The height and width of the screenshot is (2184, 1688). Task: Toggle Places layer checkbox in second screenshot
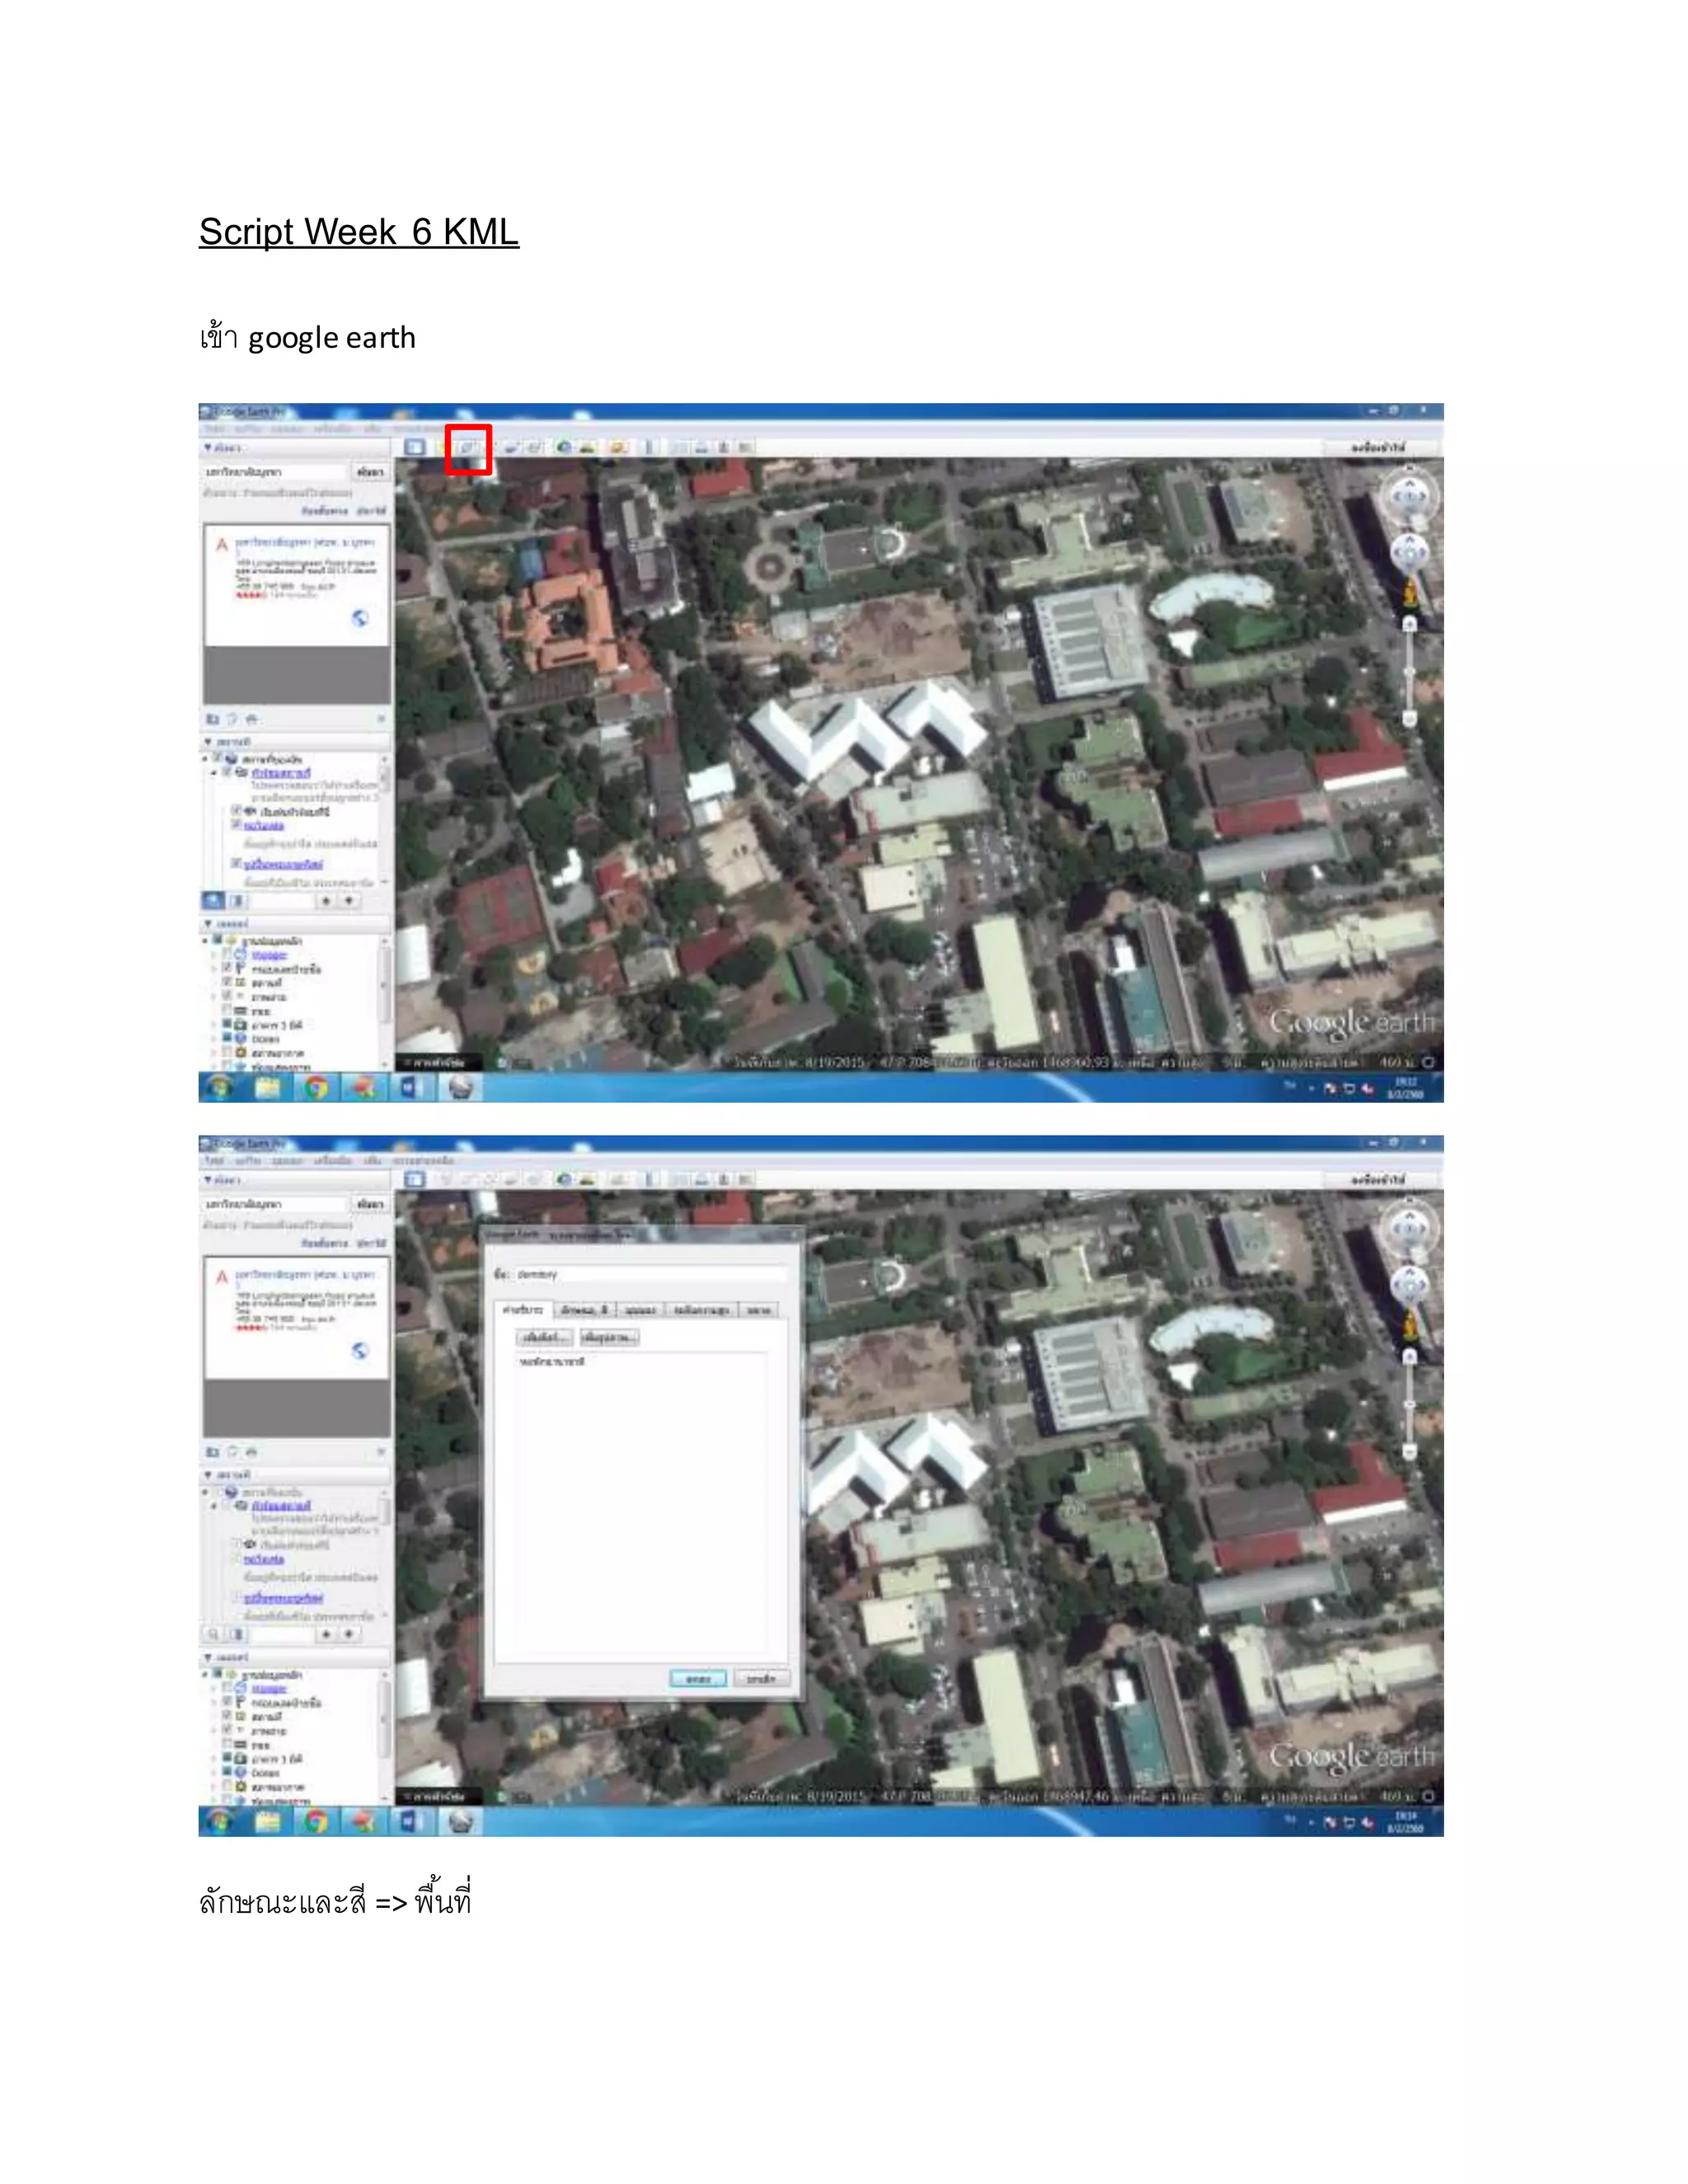(x=227, y=1715)
